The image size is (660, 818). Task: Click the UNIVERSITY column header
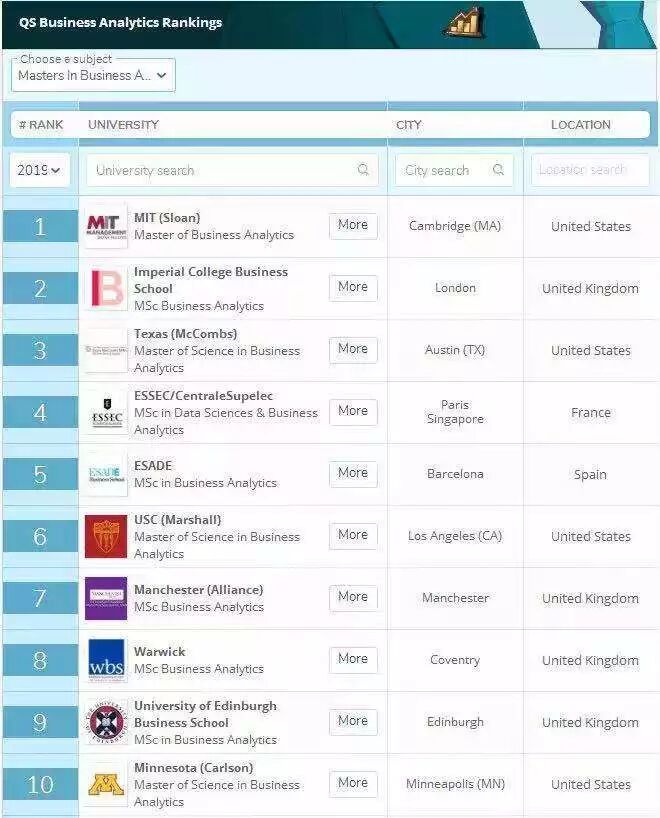123,125
